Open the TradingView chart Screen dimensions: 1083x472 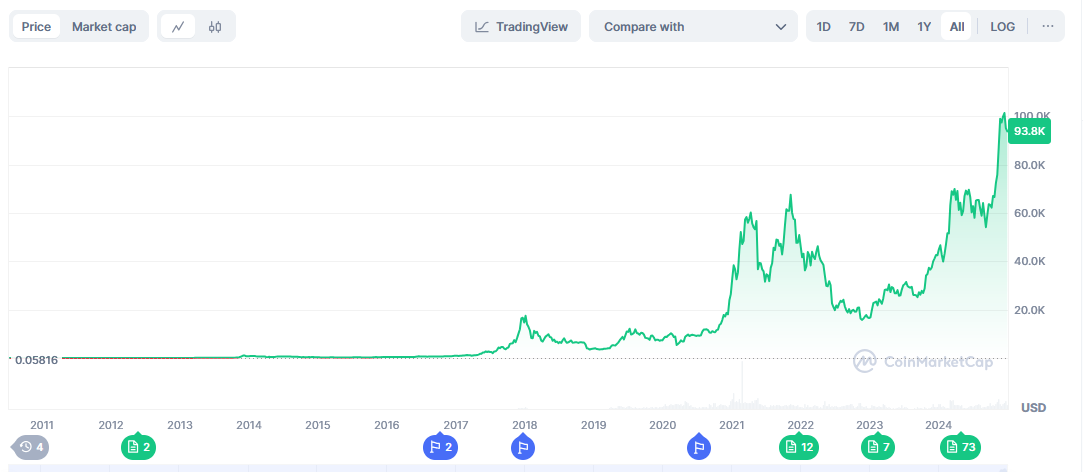coord(521,26)
